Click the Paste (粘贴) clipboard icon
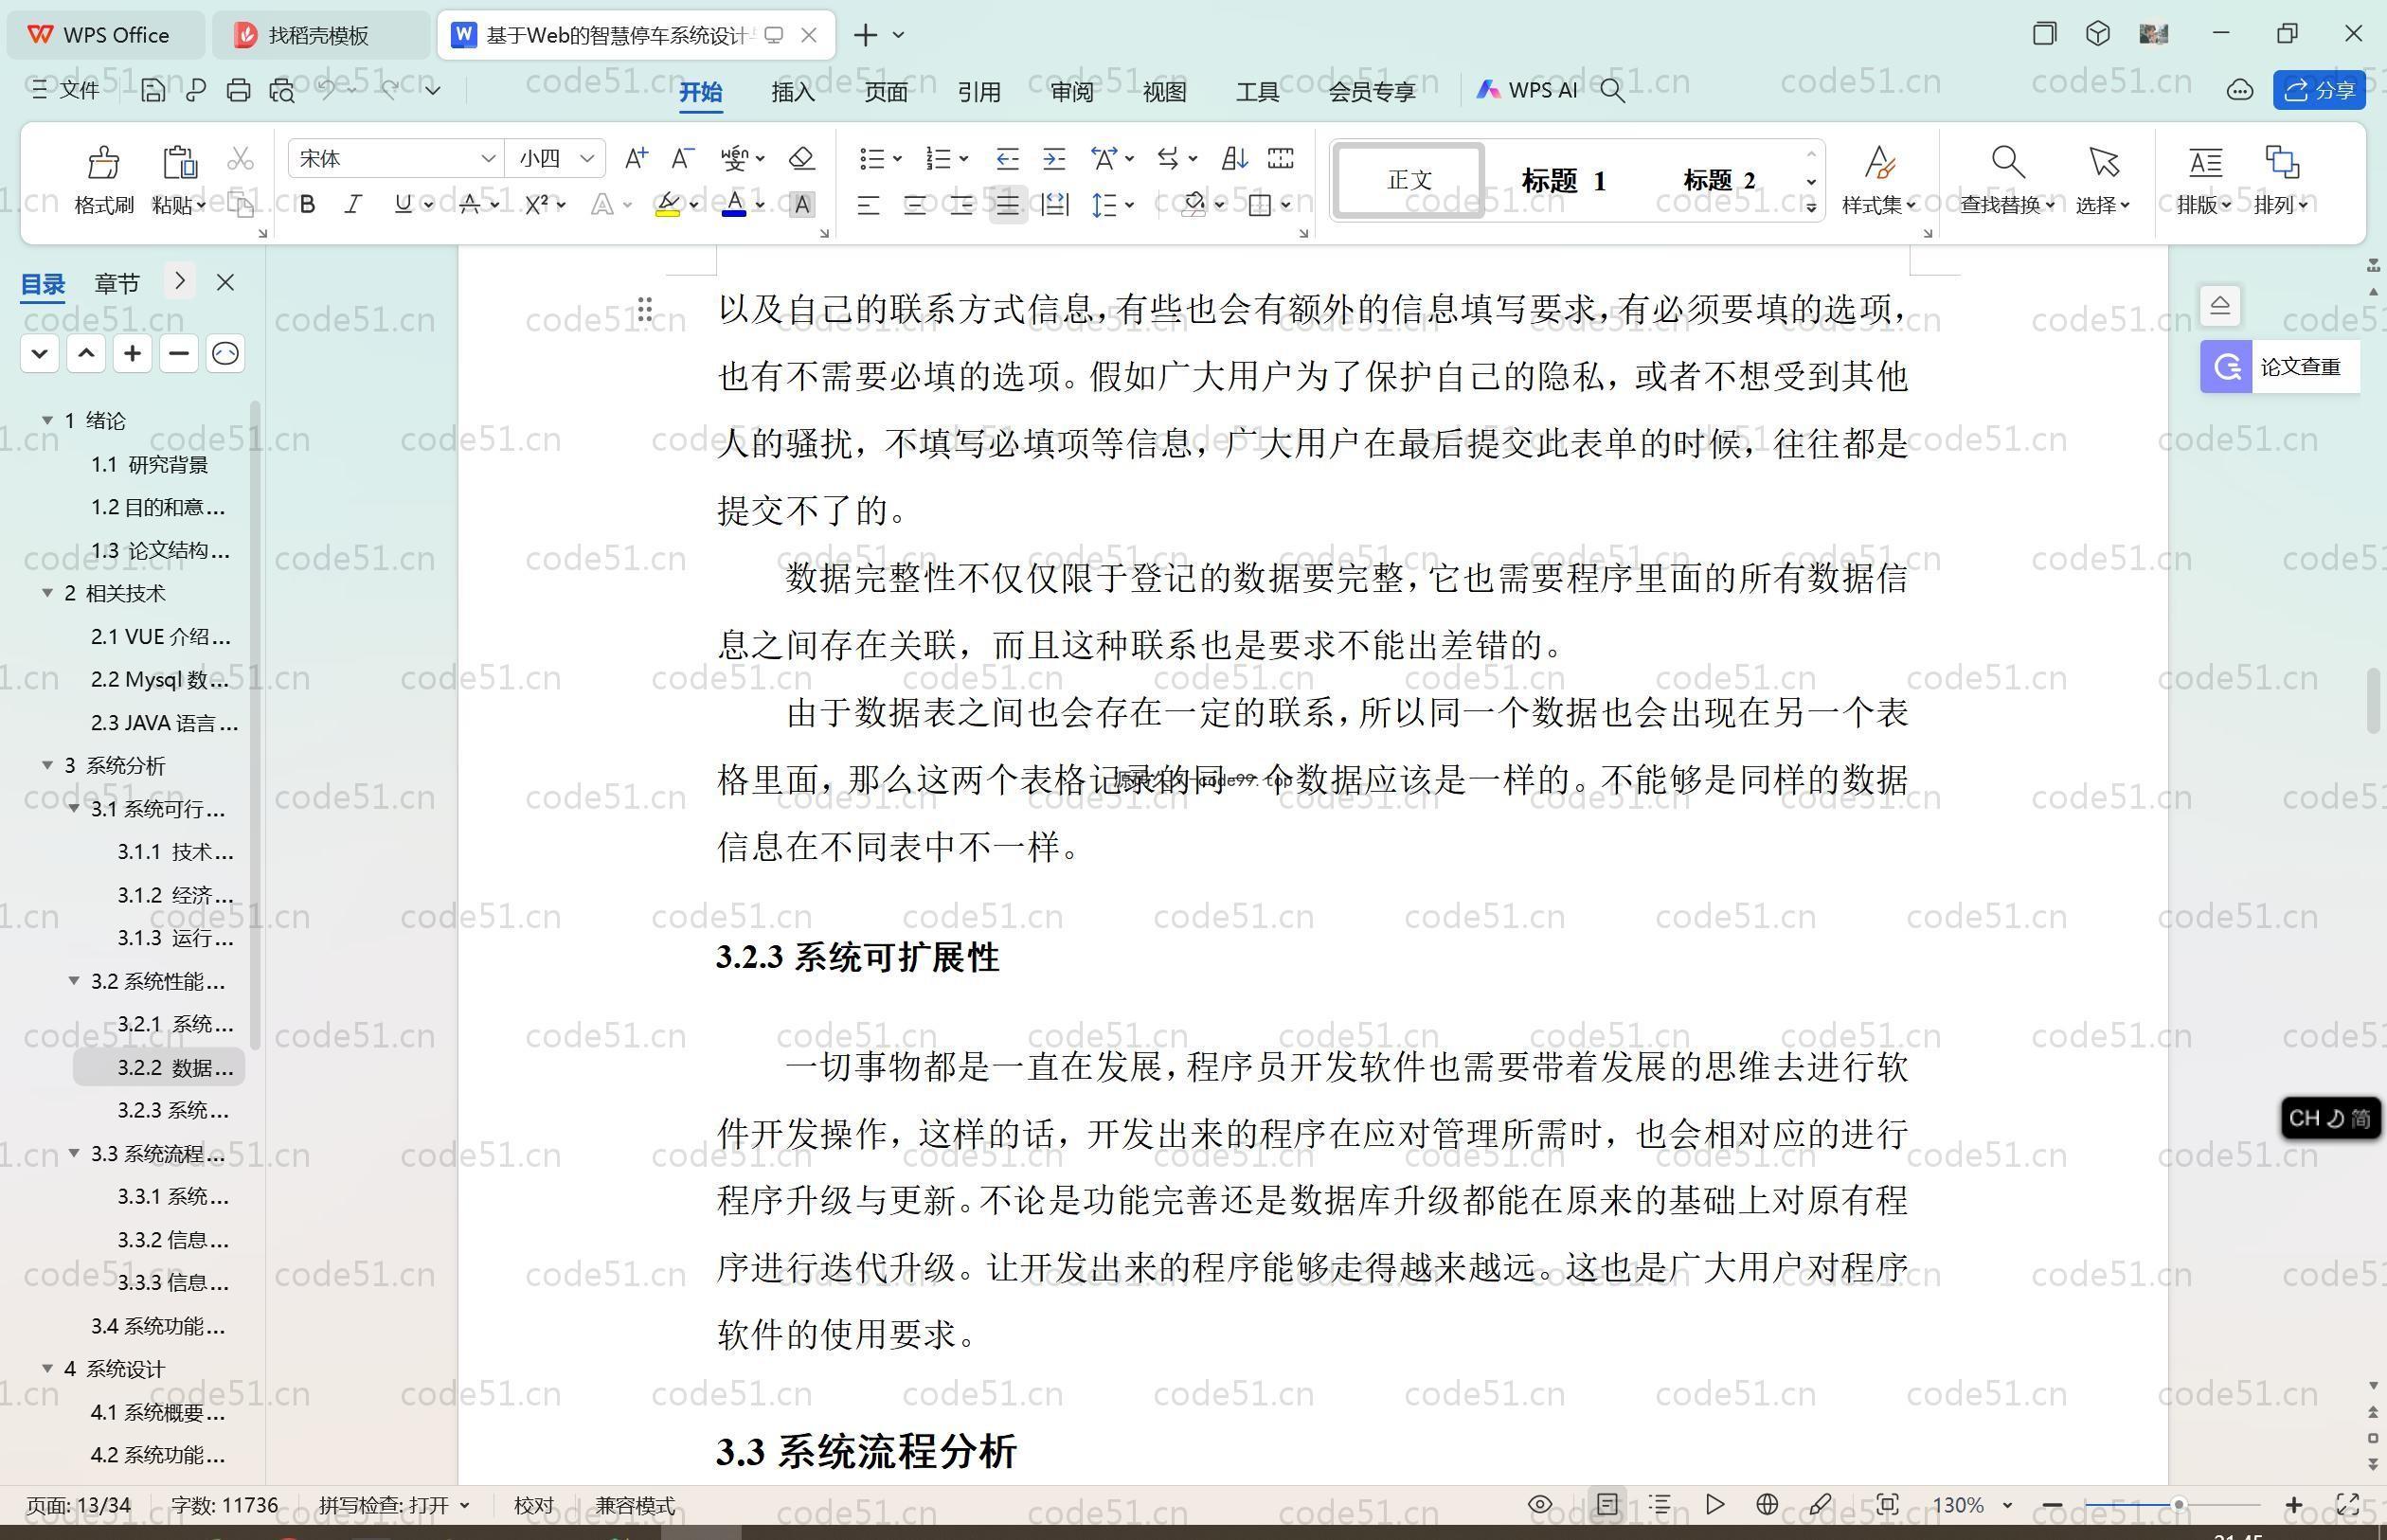Image resolution: width=2387 pixels, height=1540 pixels. tap(179, 162)
